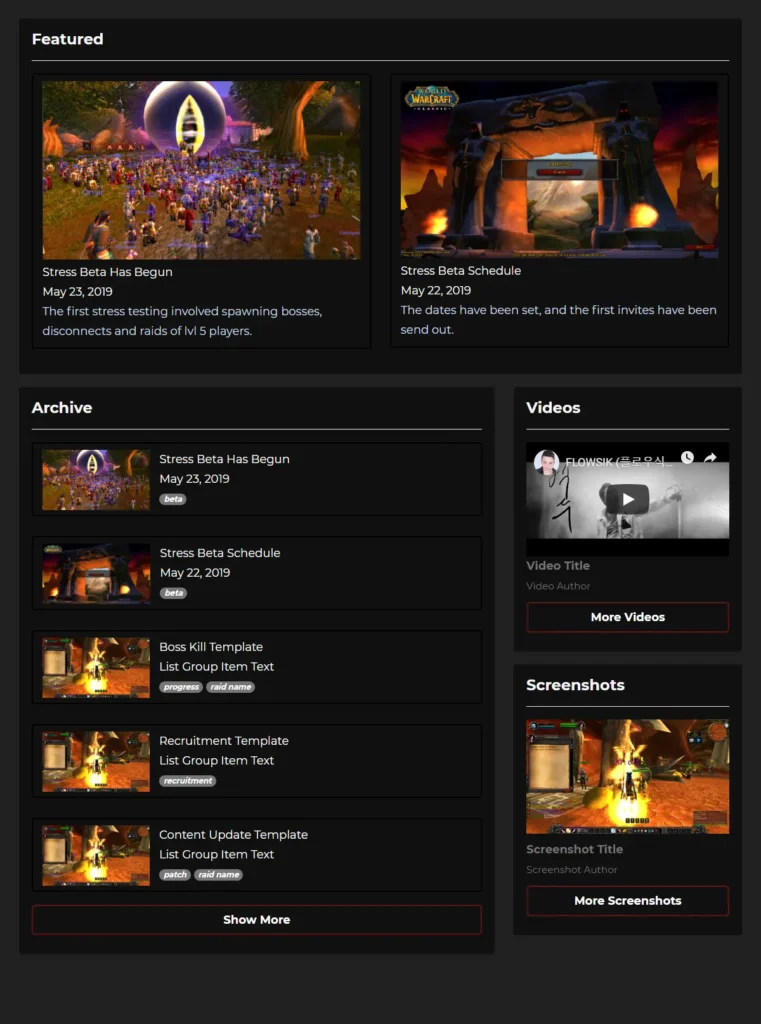The width and height of the screenshot is (761, 1024).
Task: Click the Boss Kill Template title
Action: 211,647
